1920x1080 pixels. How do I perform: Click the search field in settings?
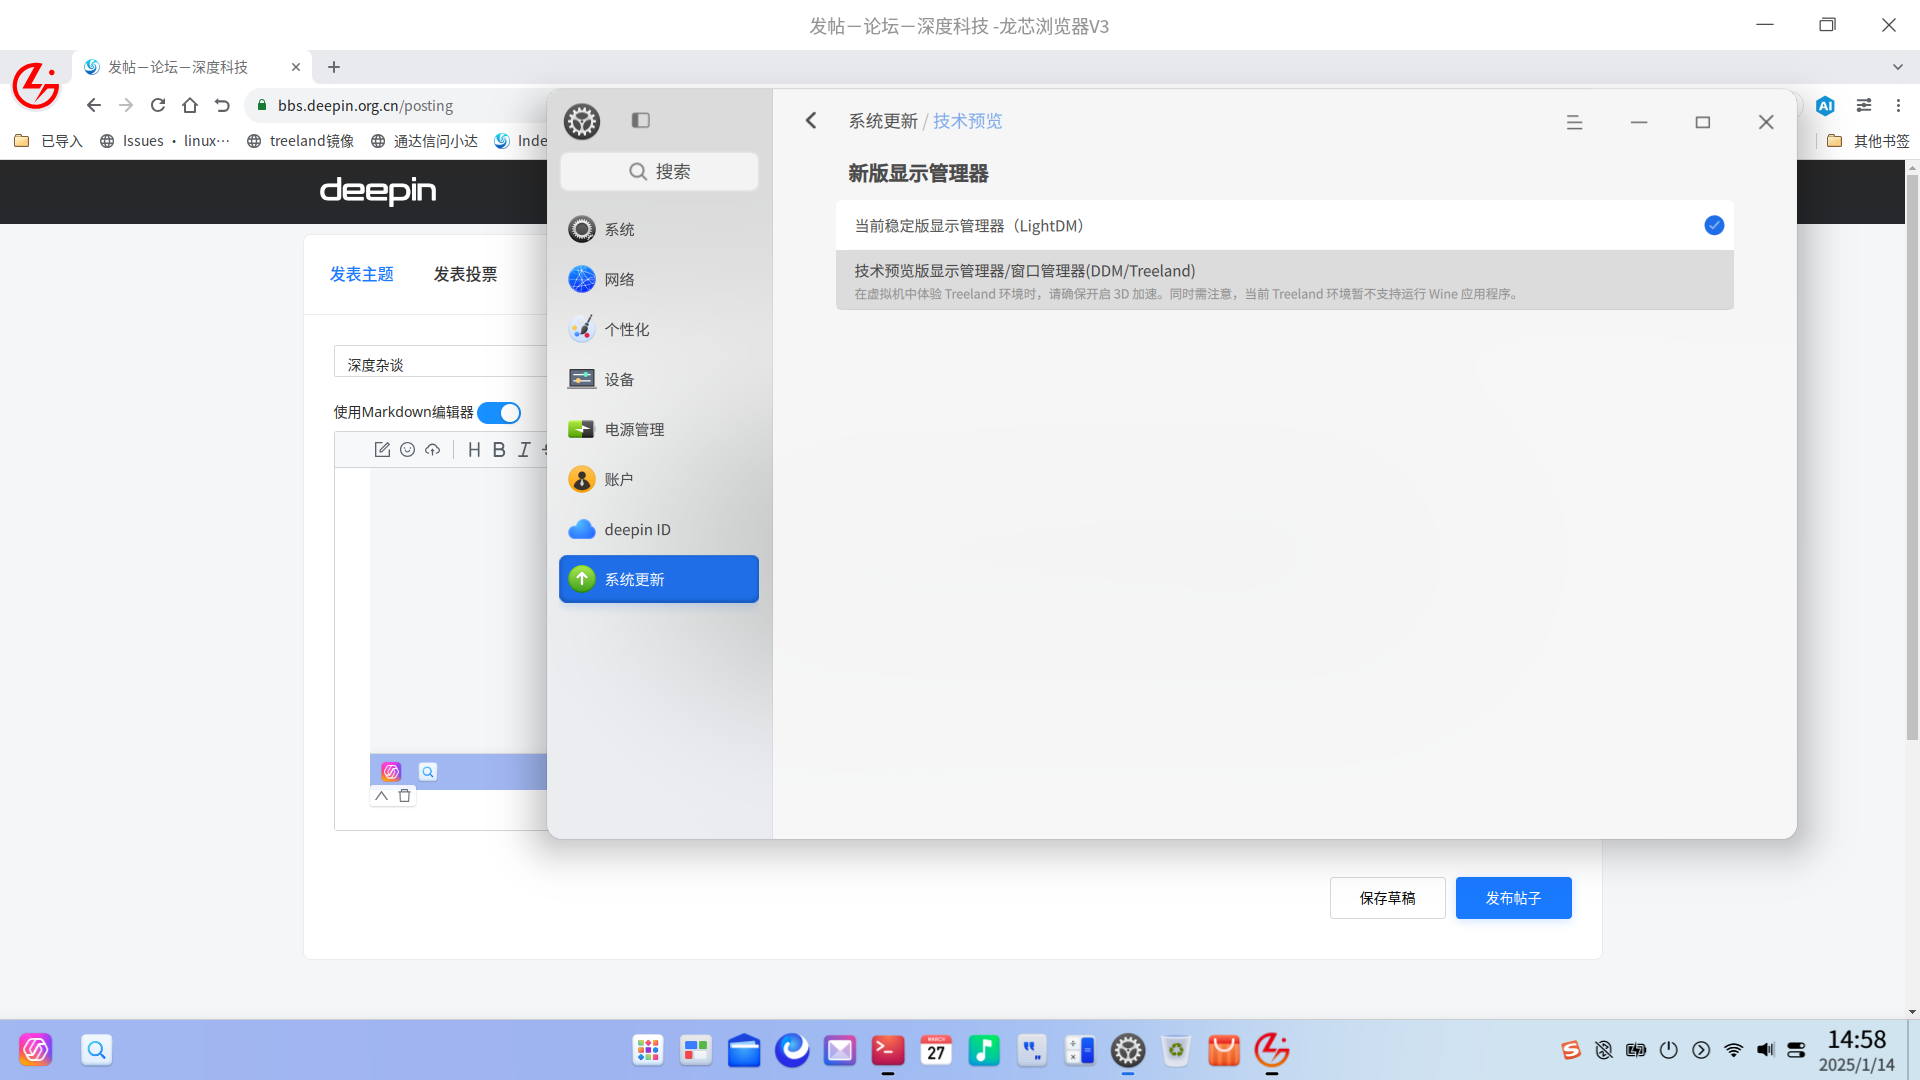(659, 171)
